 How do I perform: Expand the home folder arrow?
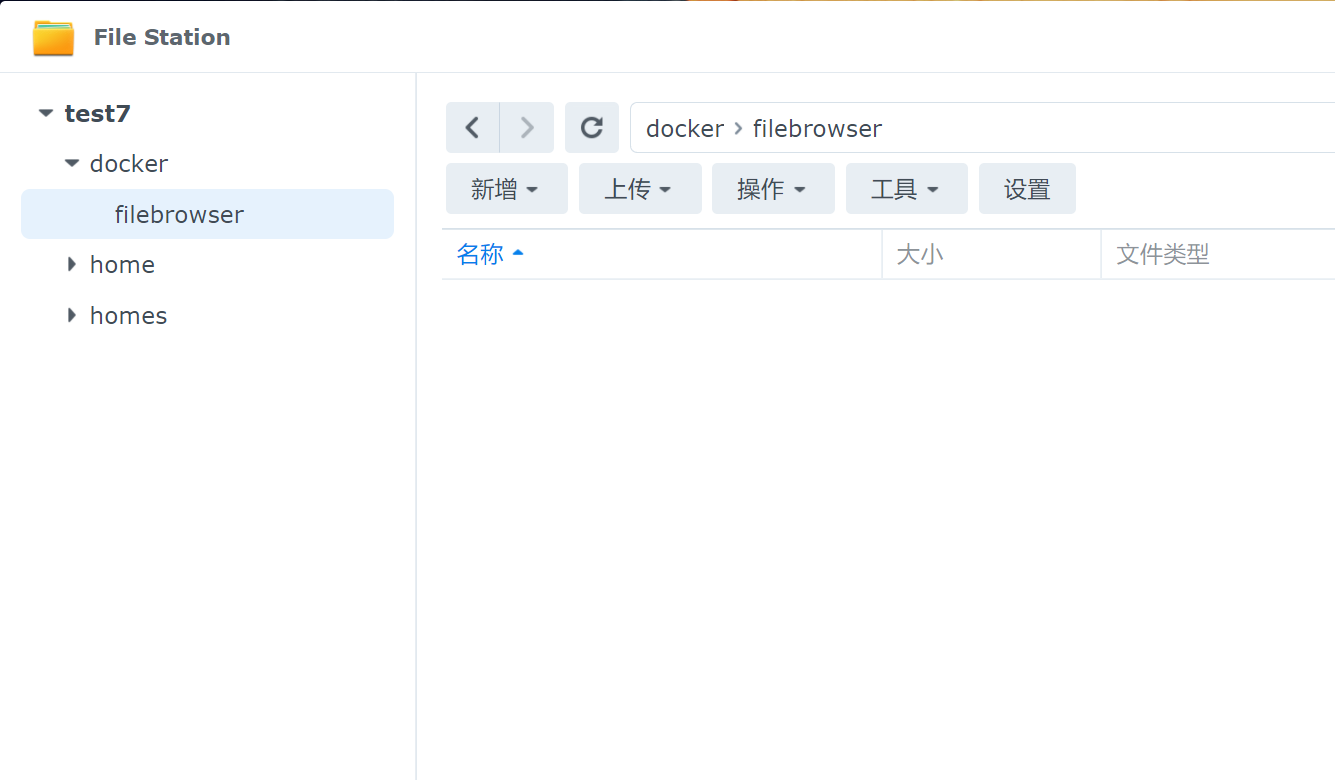71,264
